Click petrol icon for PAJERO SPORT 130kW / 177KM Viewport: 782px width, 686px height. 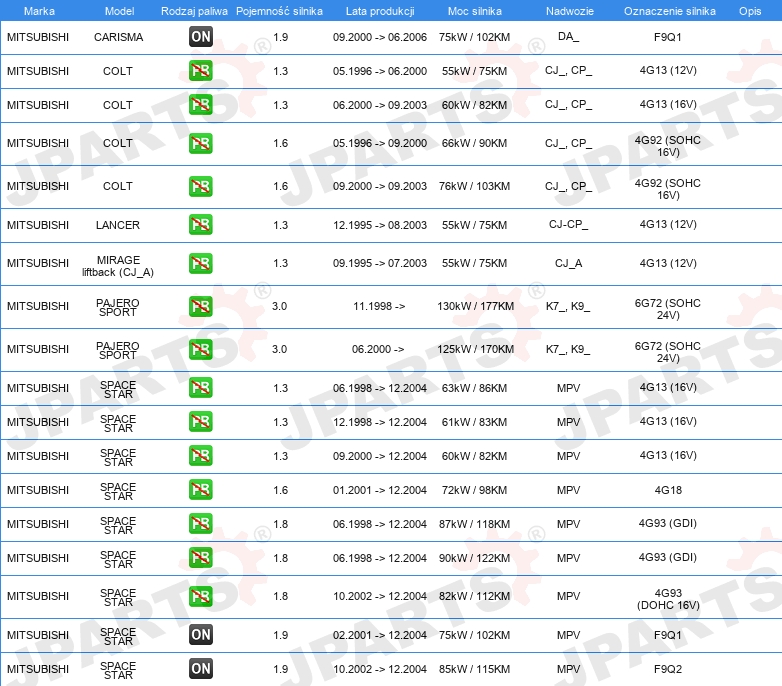click(201, 306)
